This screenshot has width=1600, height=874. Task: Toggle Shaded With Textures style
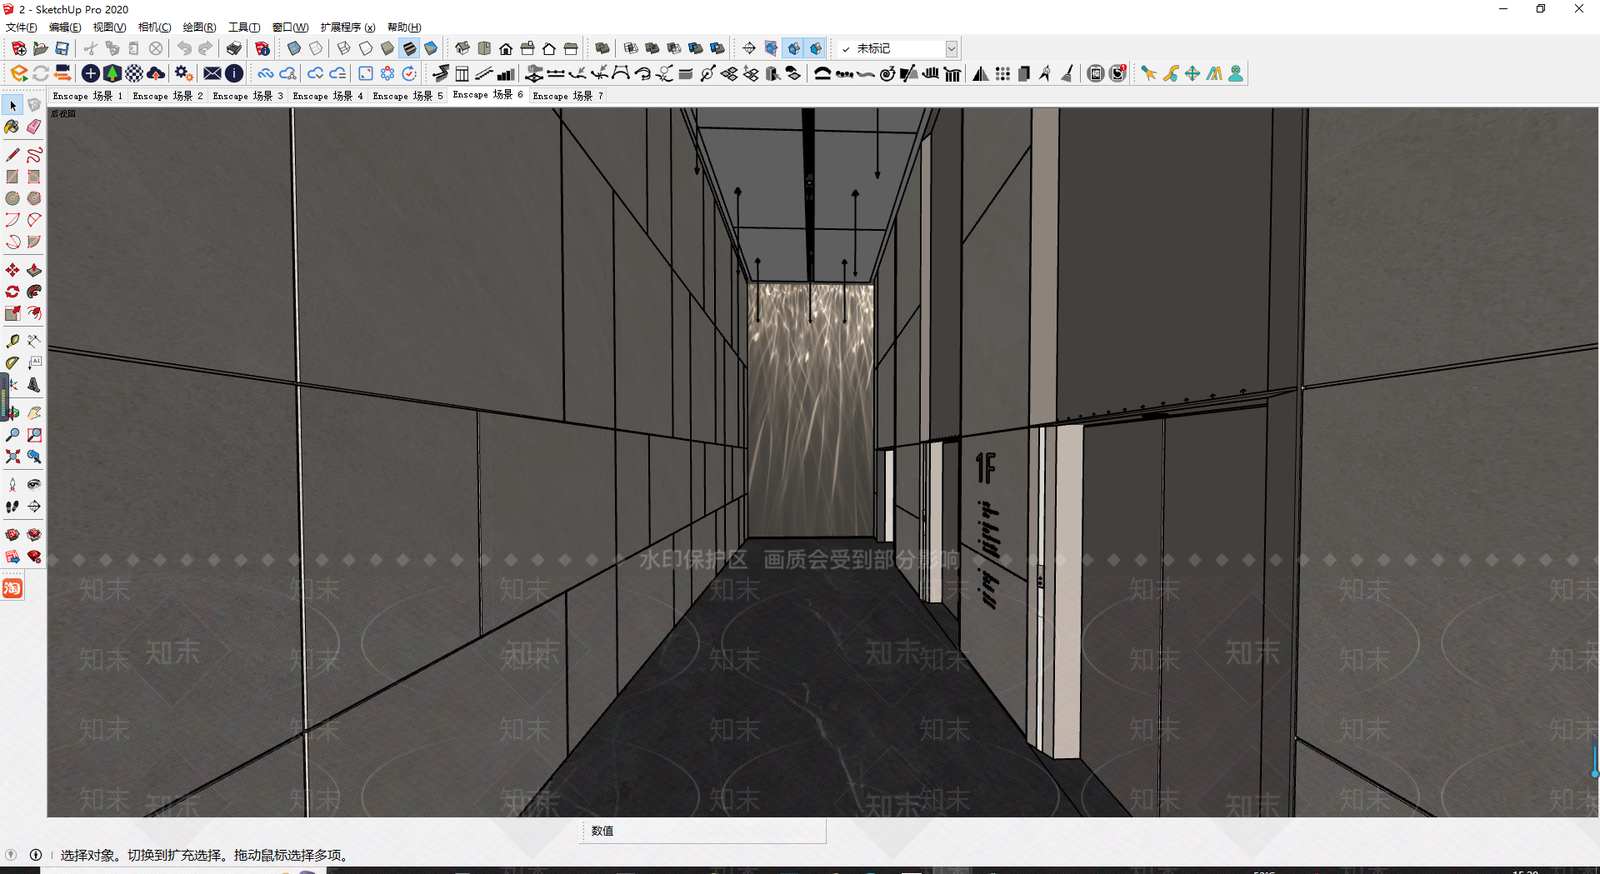click(x=409, y=48)
